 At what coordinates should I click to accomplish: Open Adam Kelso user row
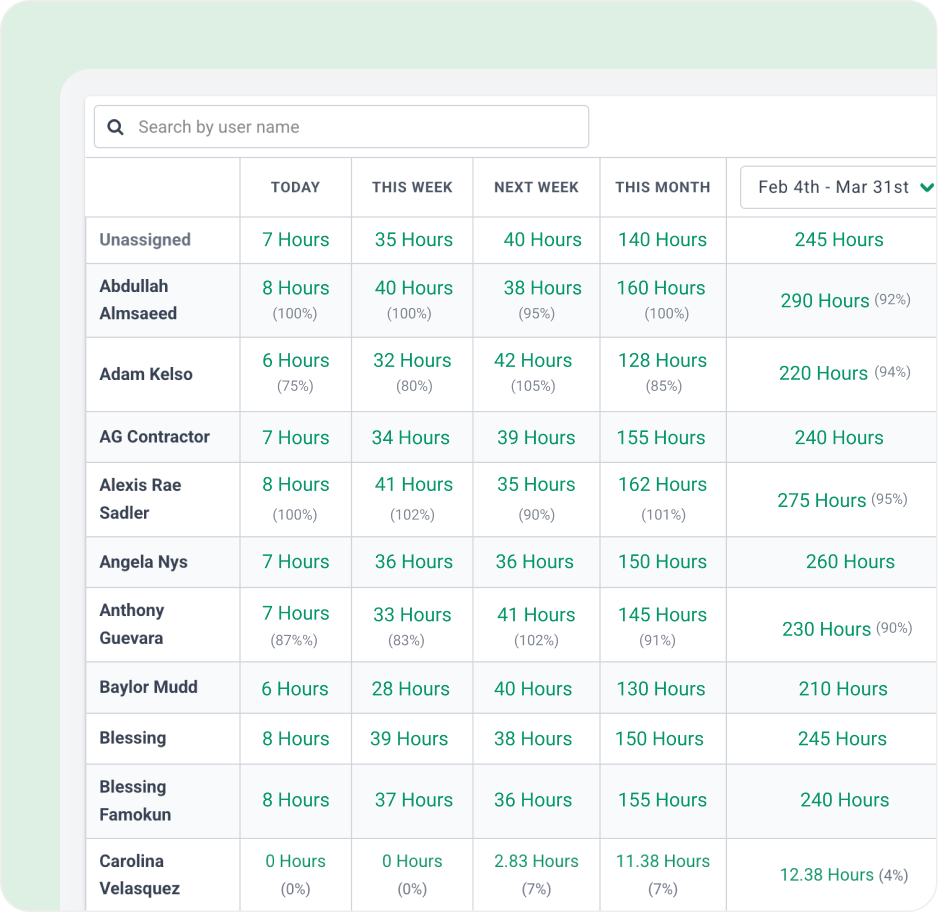click(x=146, y=374)
